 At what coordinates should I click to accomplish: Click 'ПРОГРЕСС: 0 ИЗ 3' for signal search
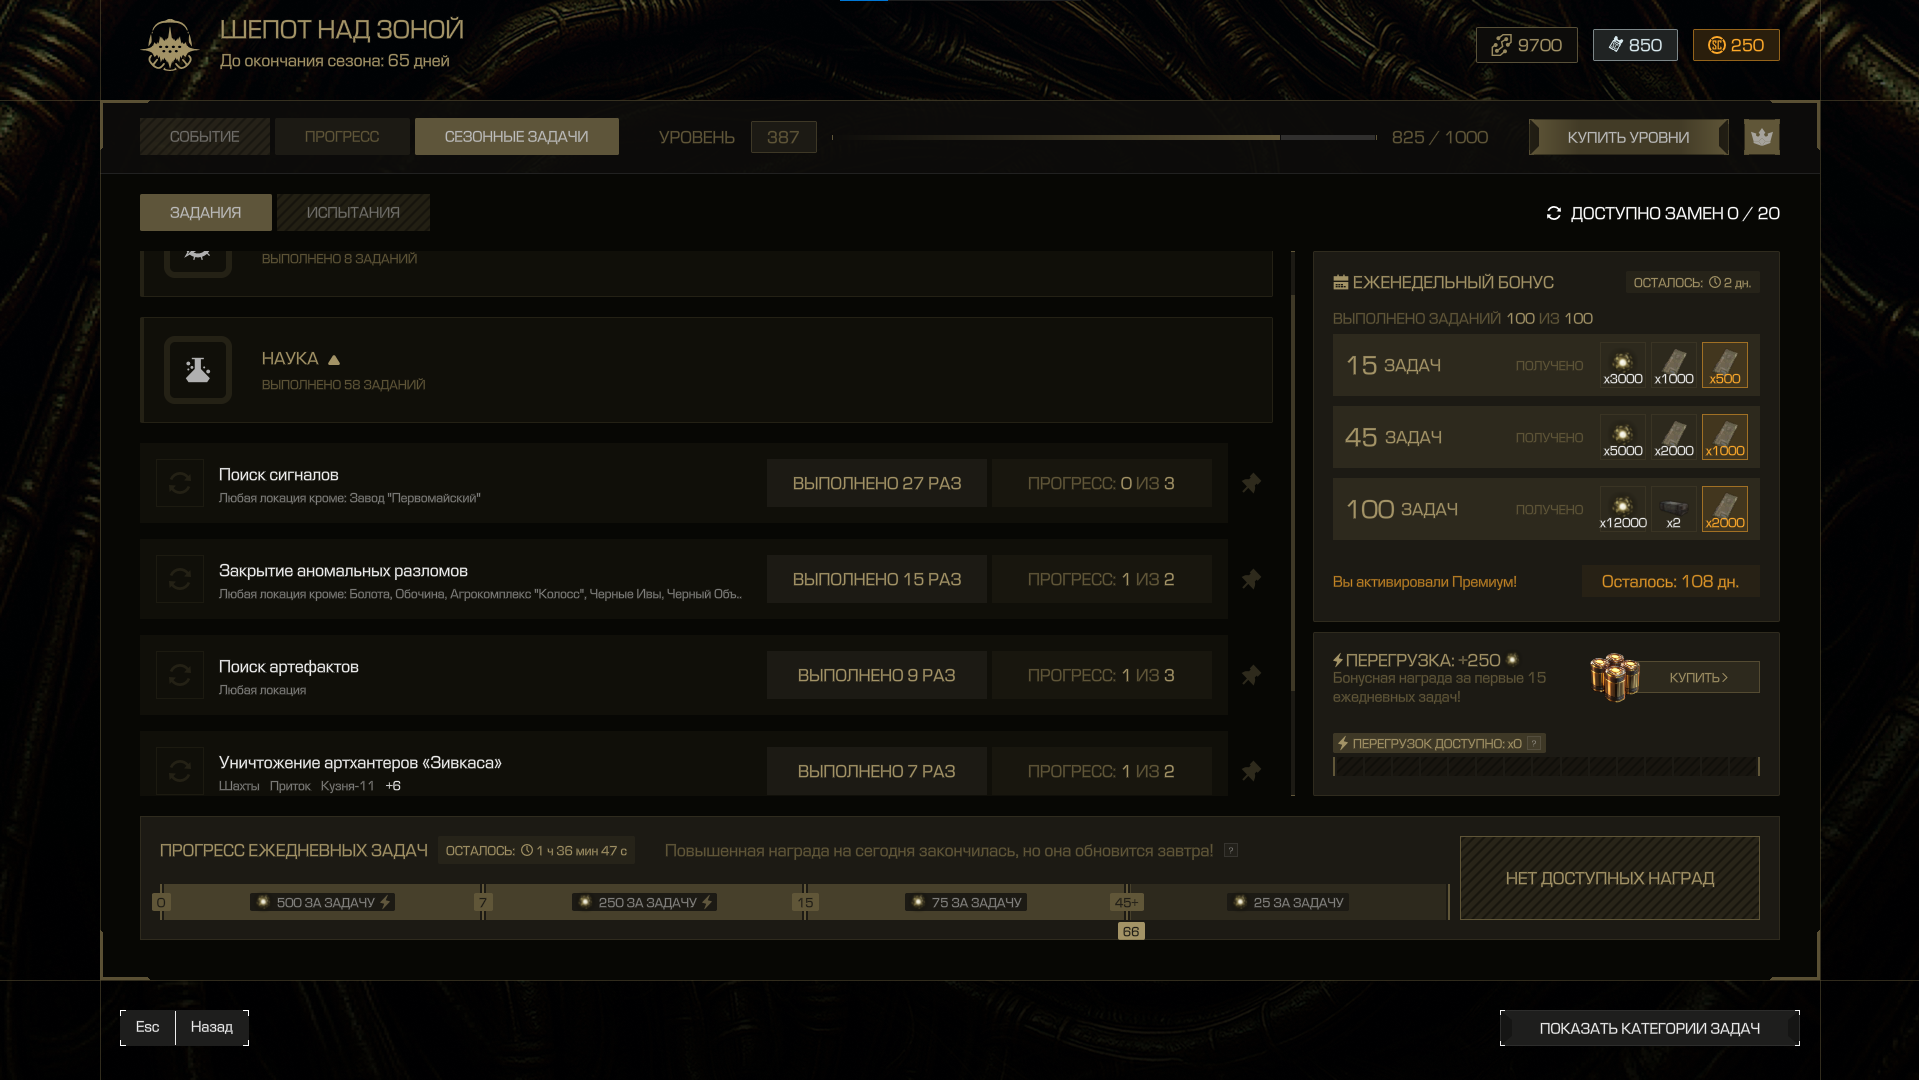pyautogui.click(x=1101, y=483)
